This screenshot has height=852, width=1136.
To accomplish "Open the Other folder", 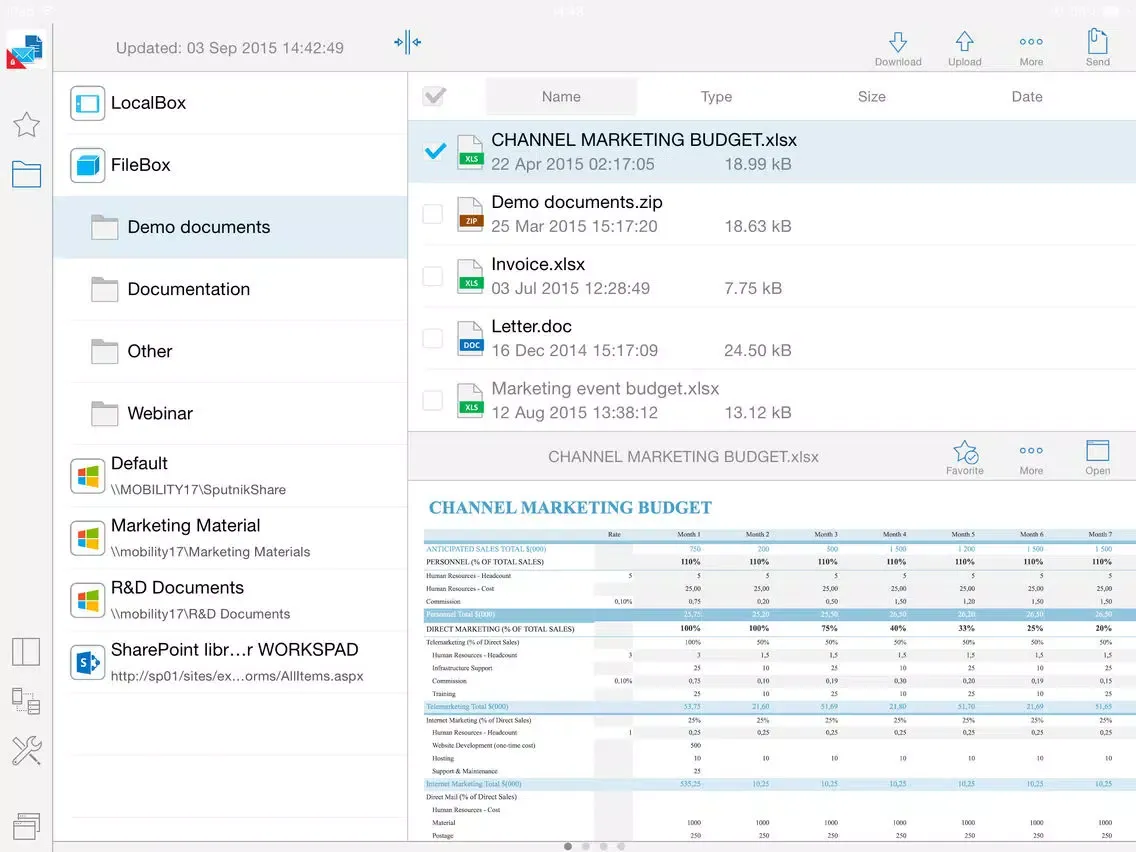I will 230,351.
